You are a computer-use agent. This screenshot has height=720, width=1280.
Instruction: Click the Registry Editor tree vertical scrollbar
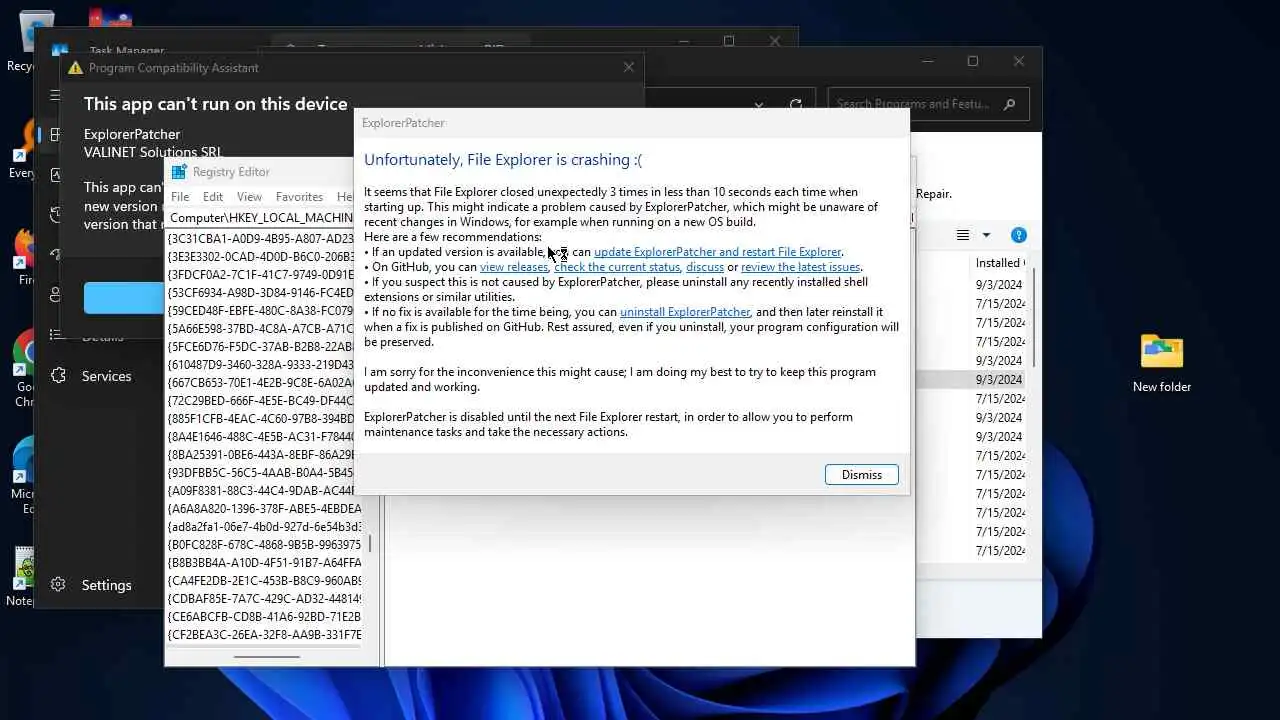(370, 544)
